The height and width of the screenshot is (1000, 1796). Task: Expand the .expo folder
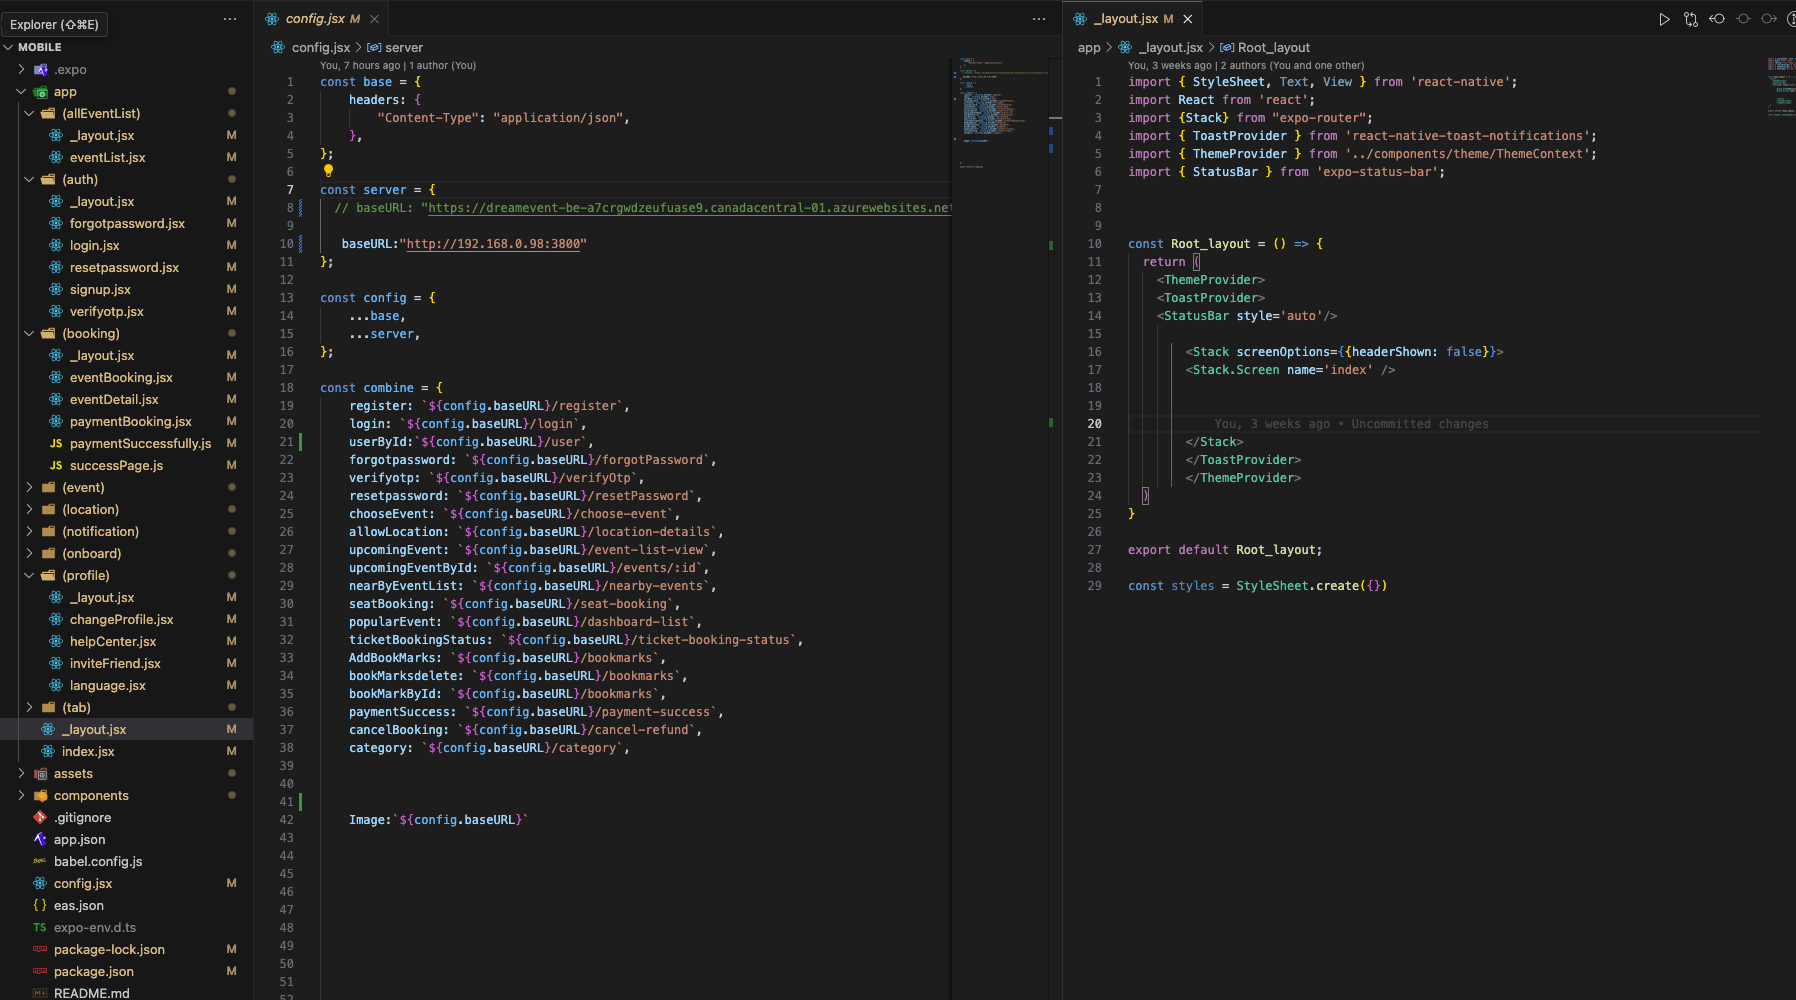[21, 69]
